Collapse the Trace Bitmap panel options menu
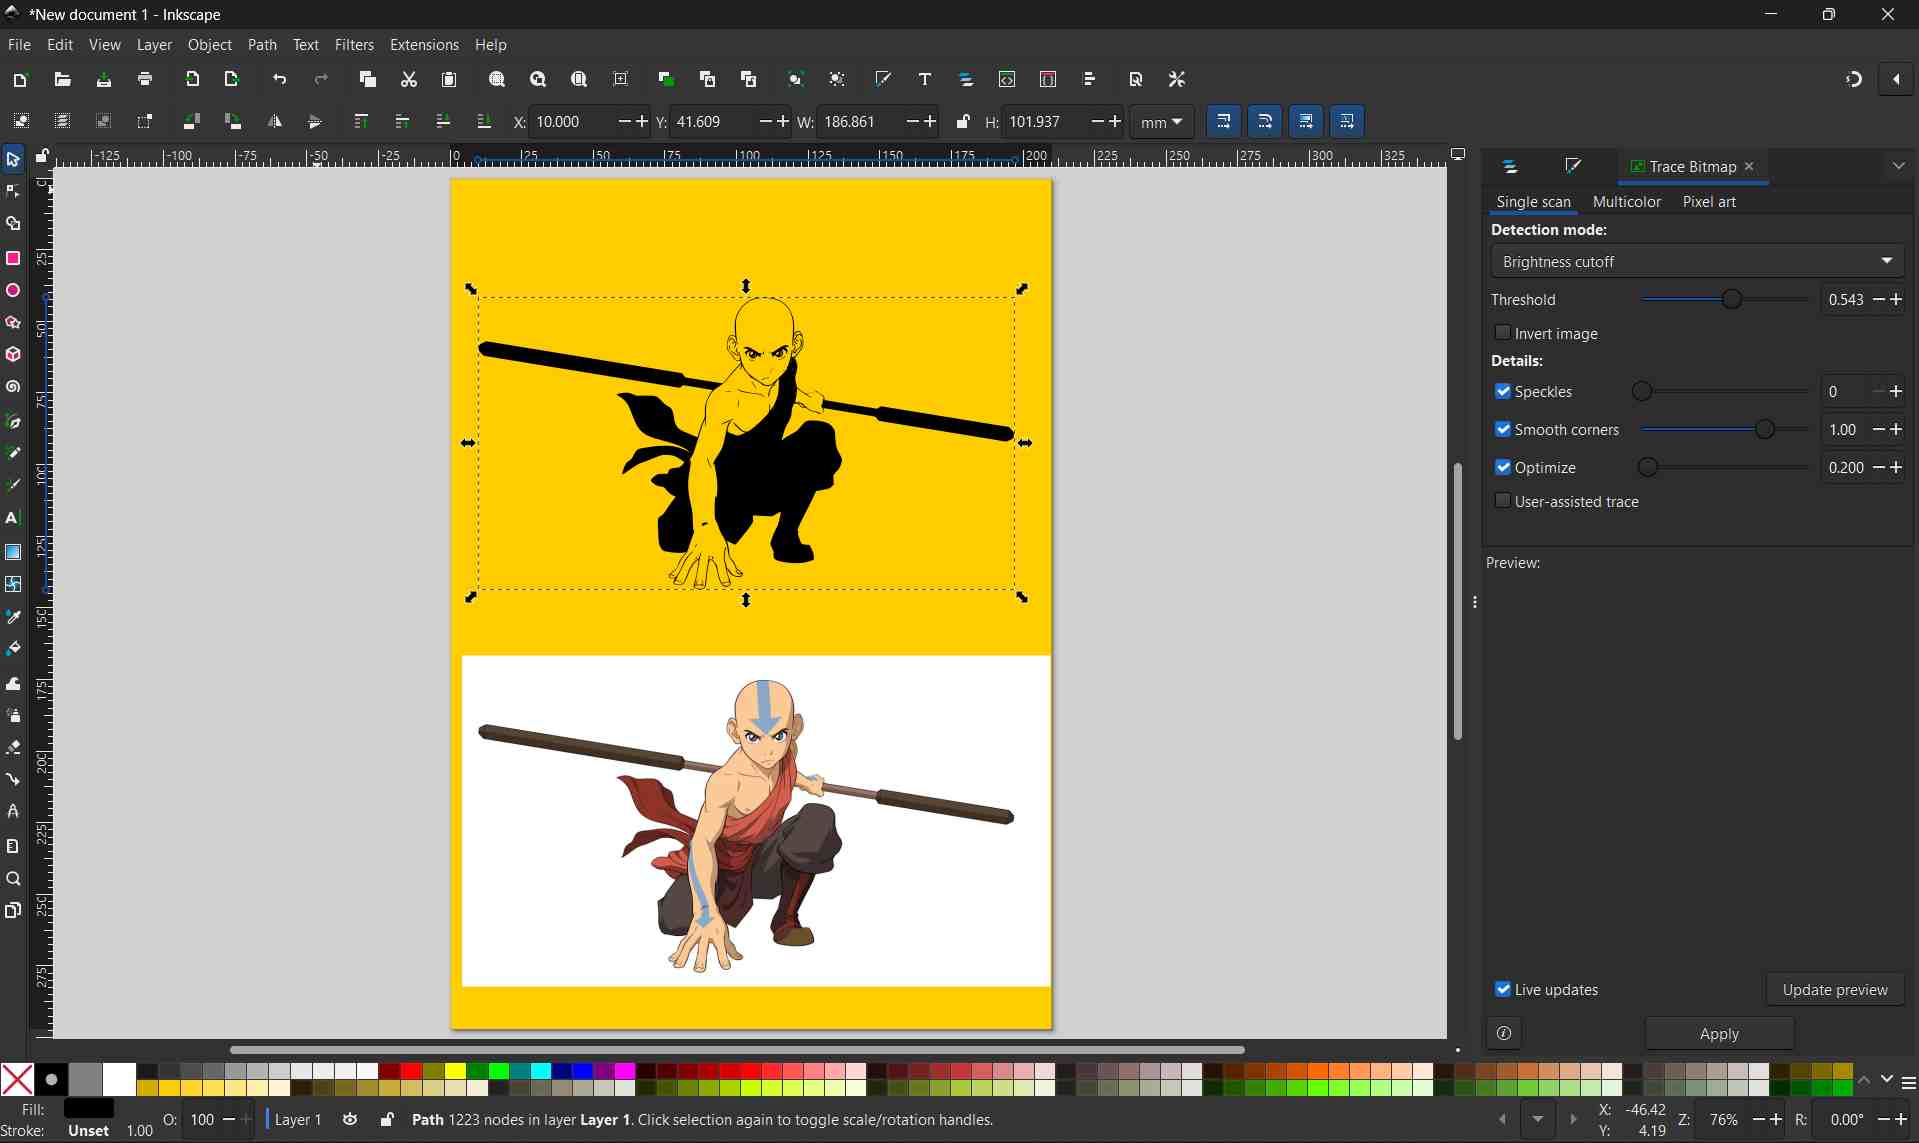1919x1143 pixels. (x=1899, y=165)
